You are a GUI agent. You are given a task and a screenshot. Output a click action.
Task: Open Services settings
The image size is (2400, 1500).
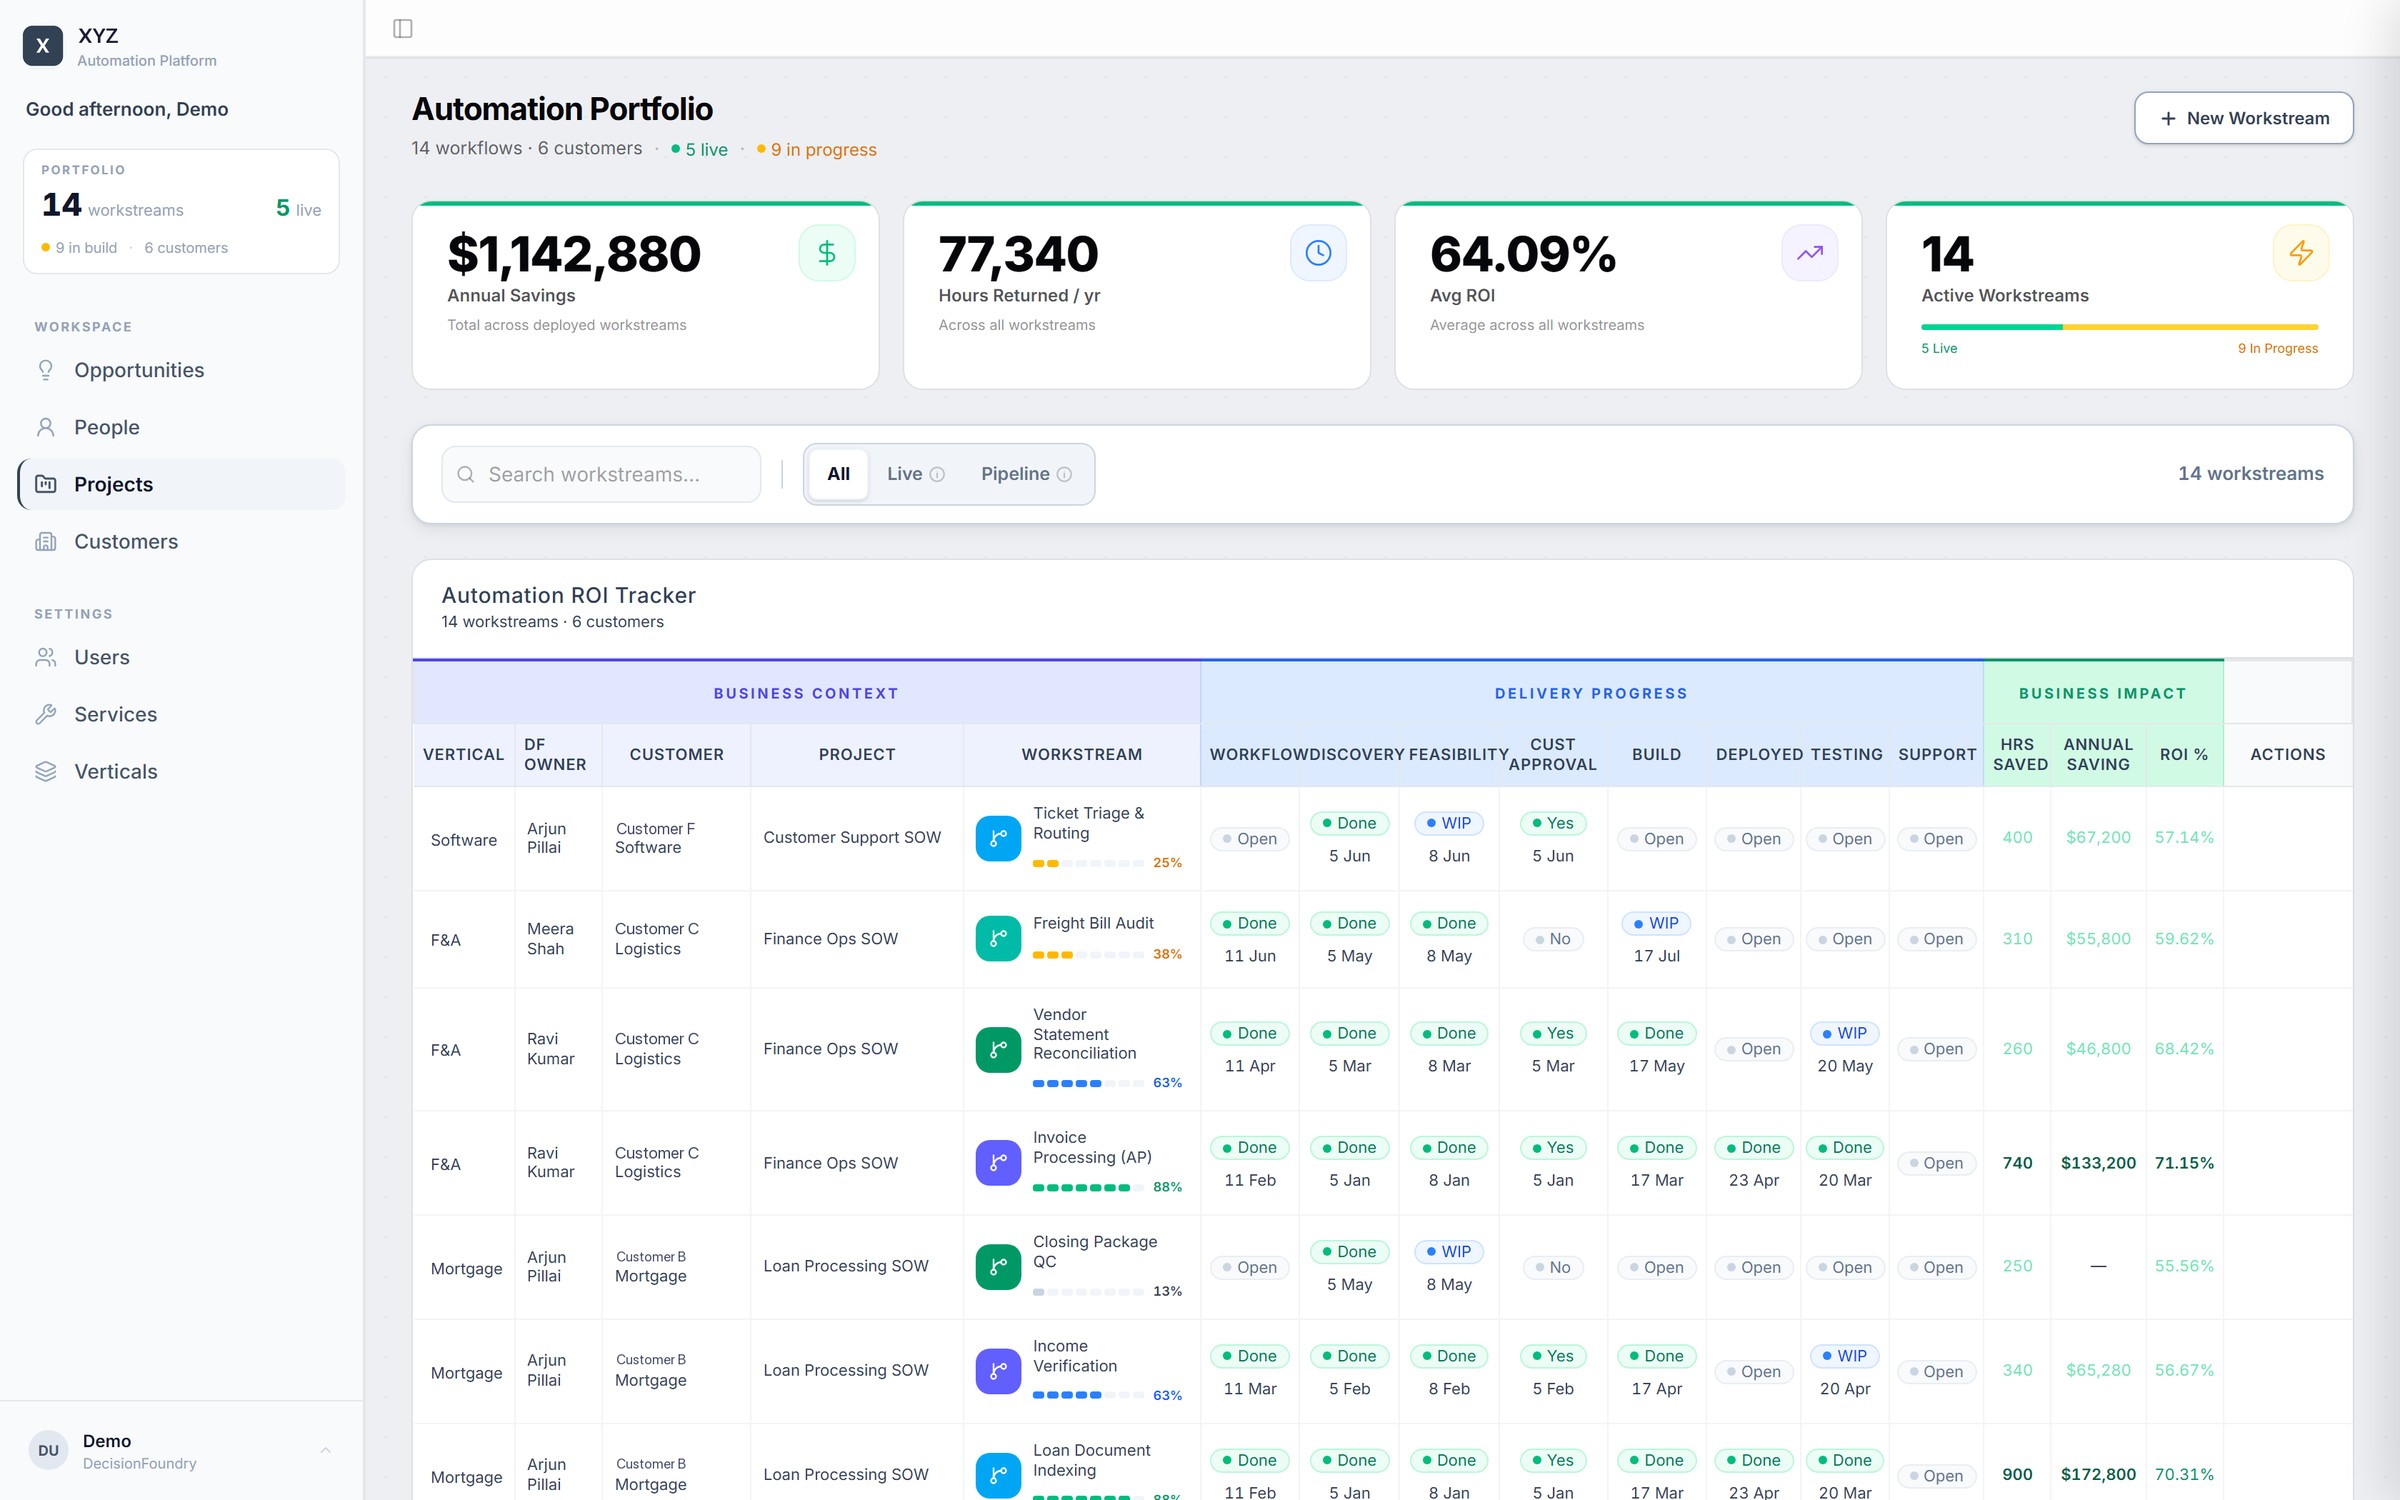coord(182,714)
